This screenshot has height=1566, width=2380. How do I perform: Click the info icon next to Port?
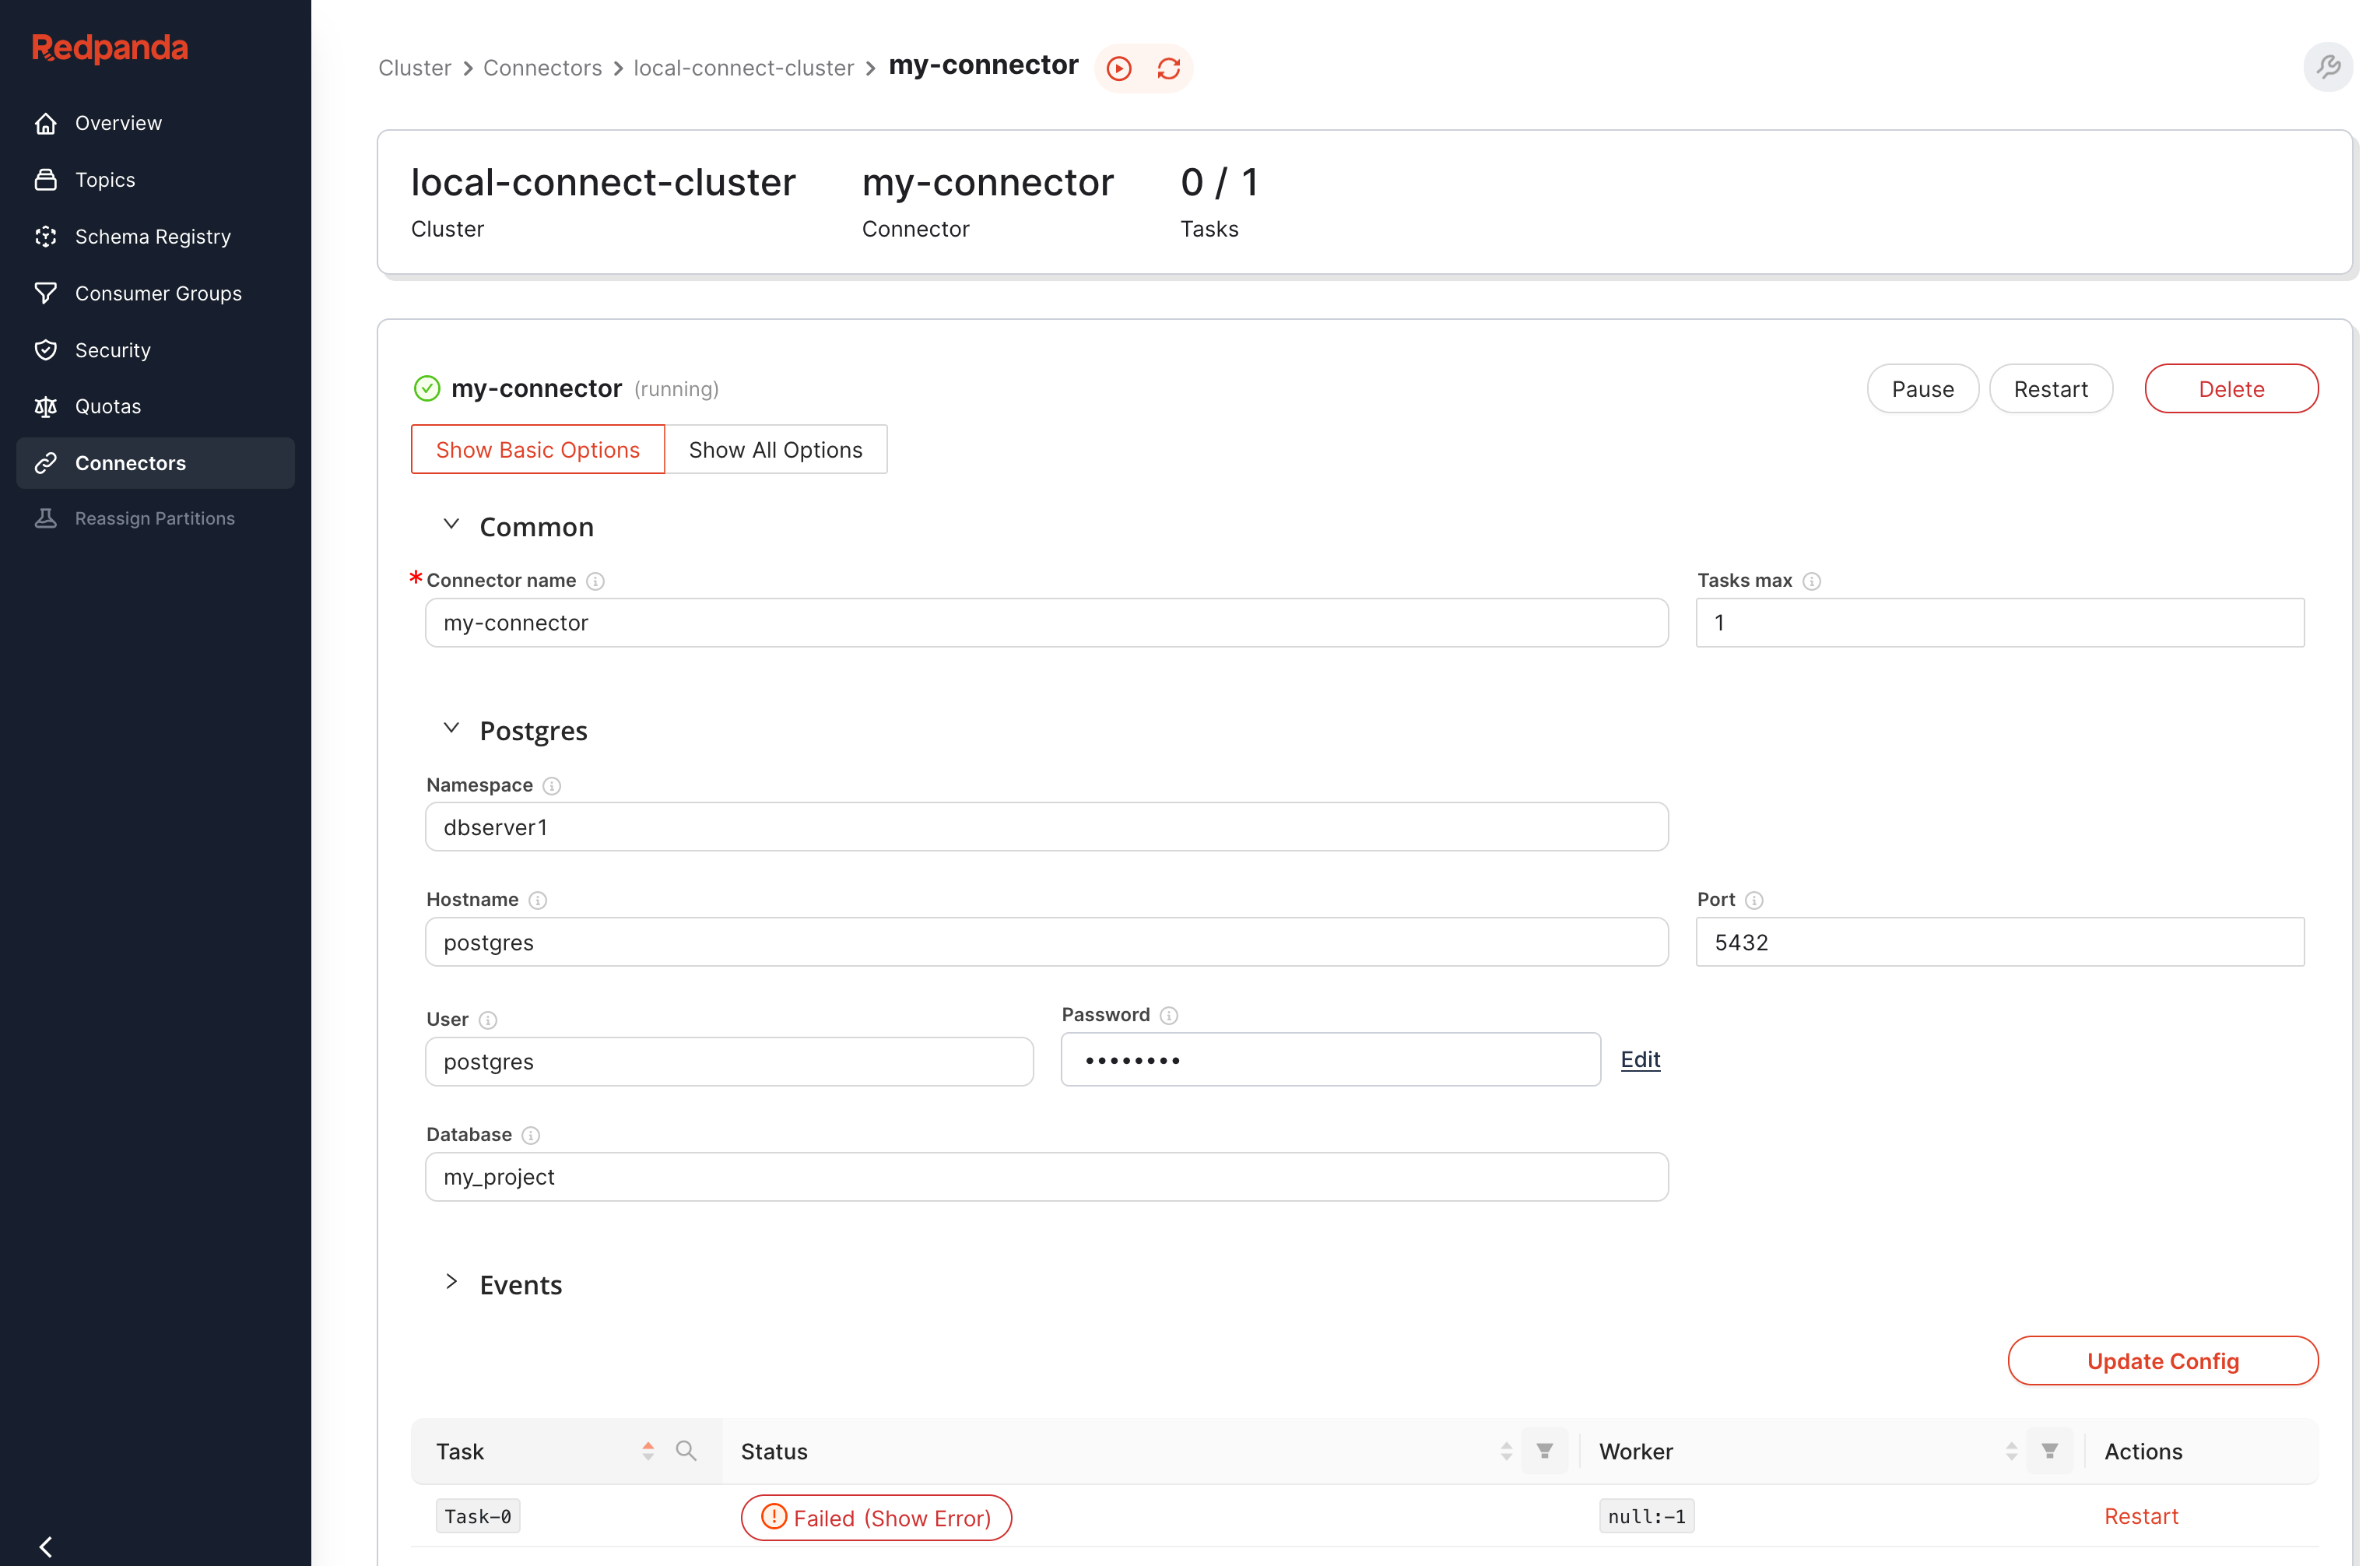1754,900
